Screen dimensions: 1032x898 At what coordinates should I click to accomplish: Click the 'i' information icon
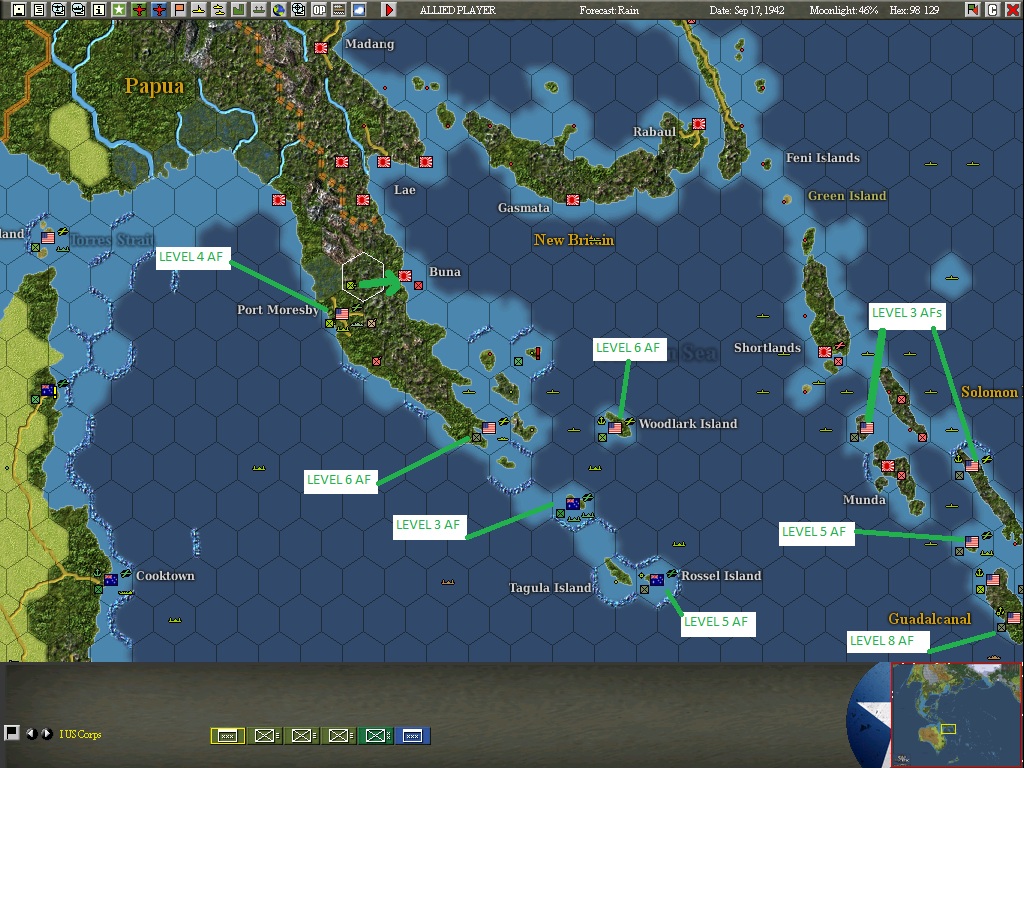point(99,10)
